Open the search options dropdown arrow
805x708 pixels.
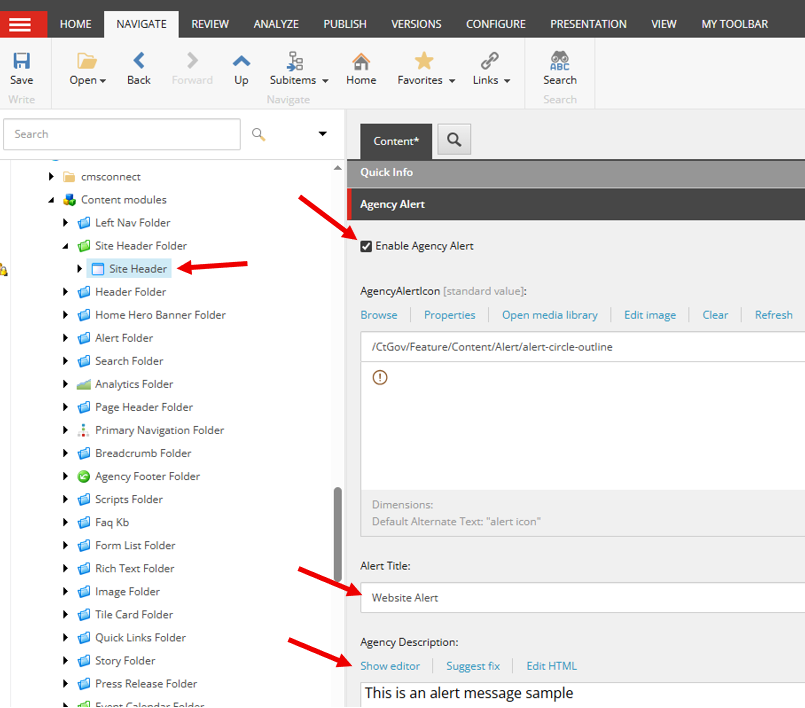[322, 134]
